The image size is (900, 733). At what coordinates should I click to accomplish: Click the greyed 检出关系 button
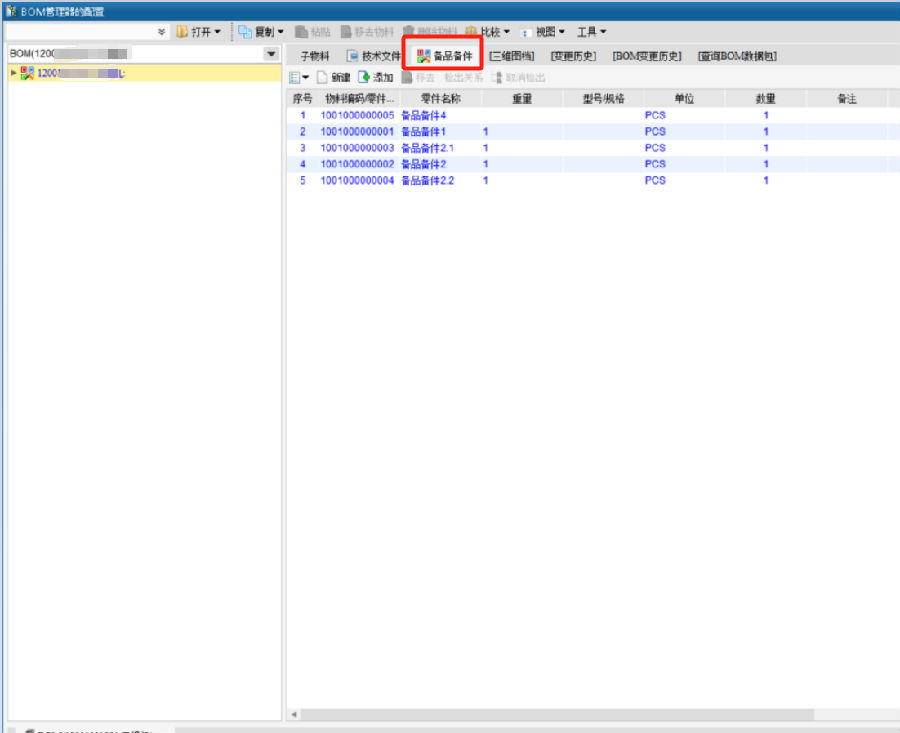(x=463, y=77)
